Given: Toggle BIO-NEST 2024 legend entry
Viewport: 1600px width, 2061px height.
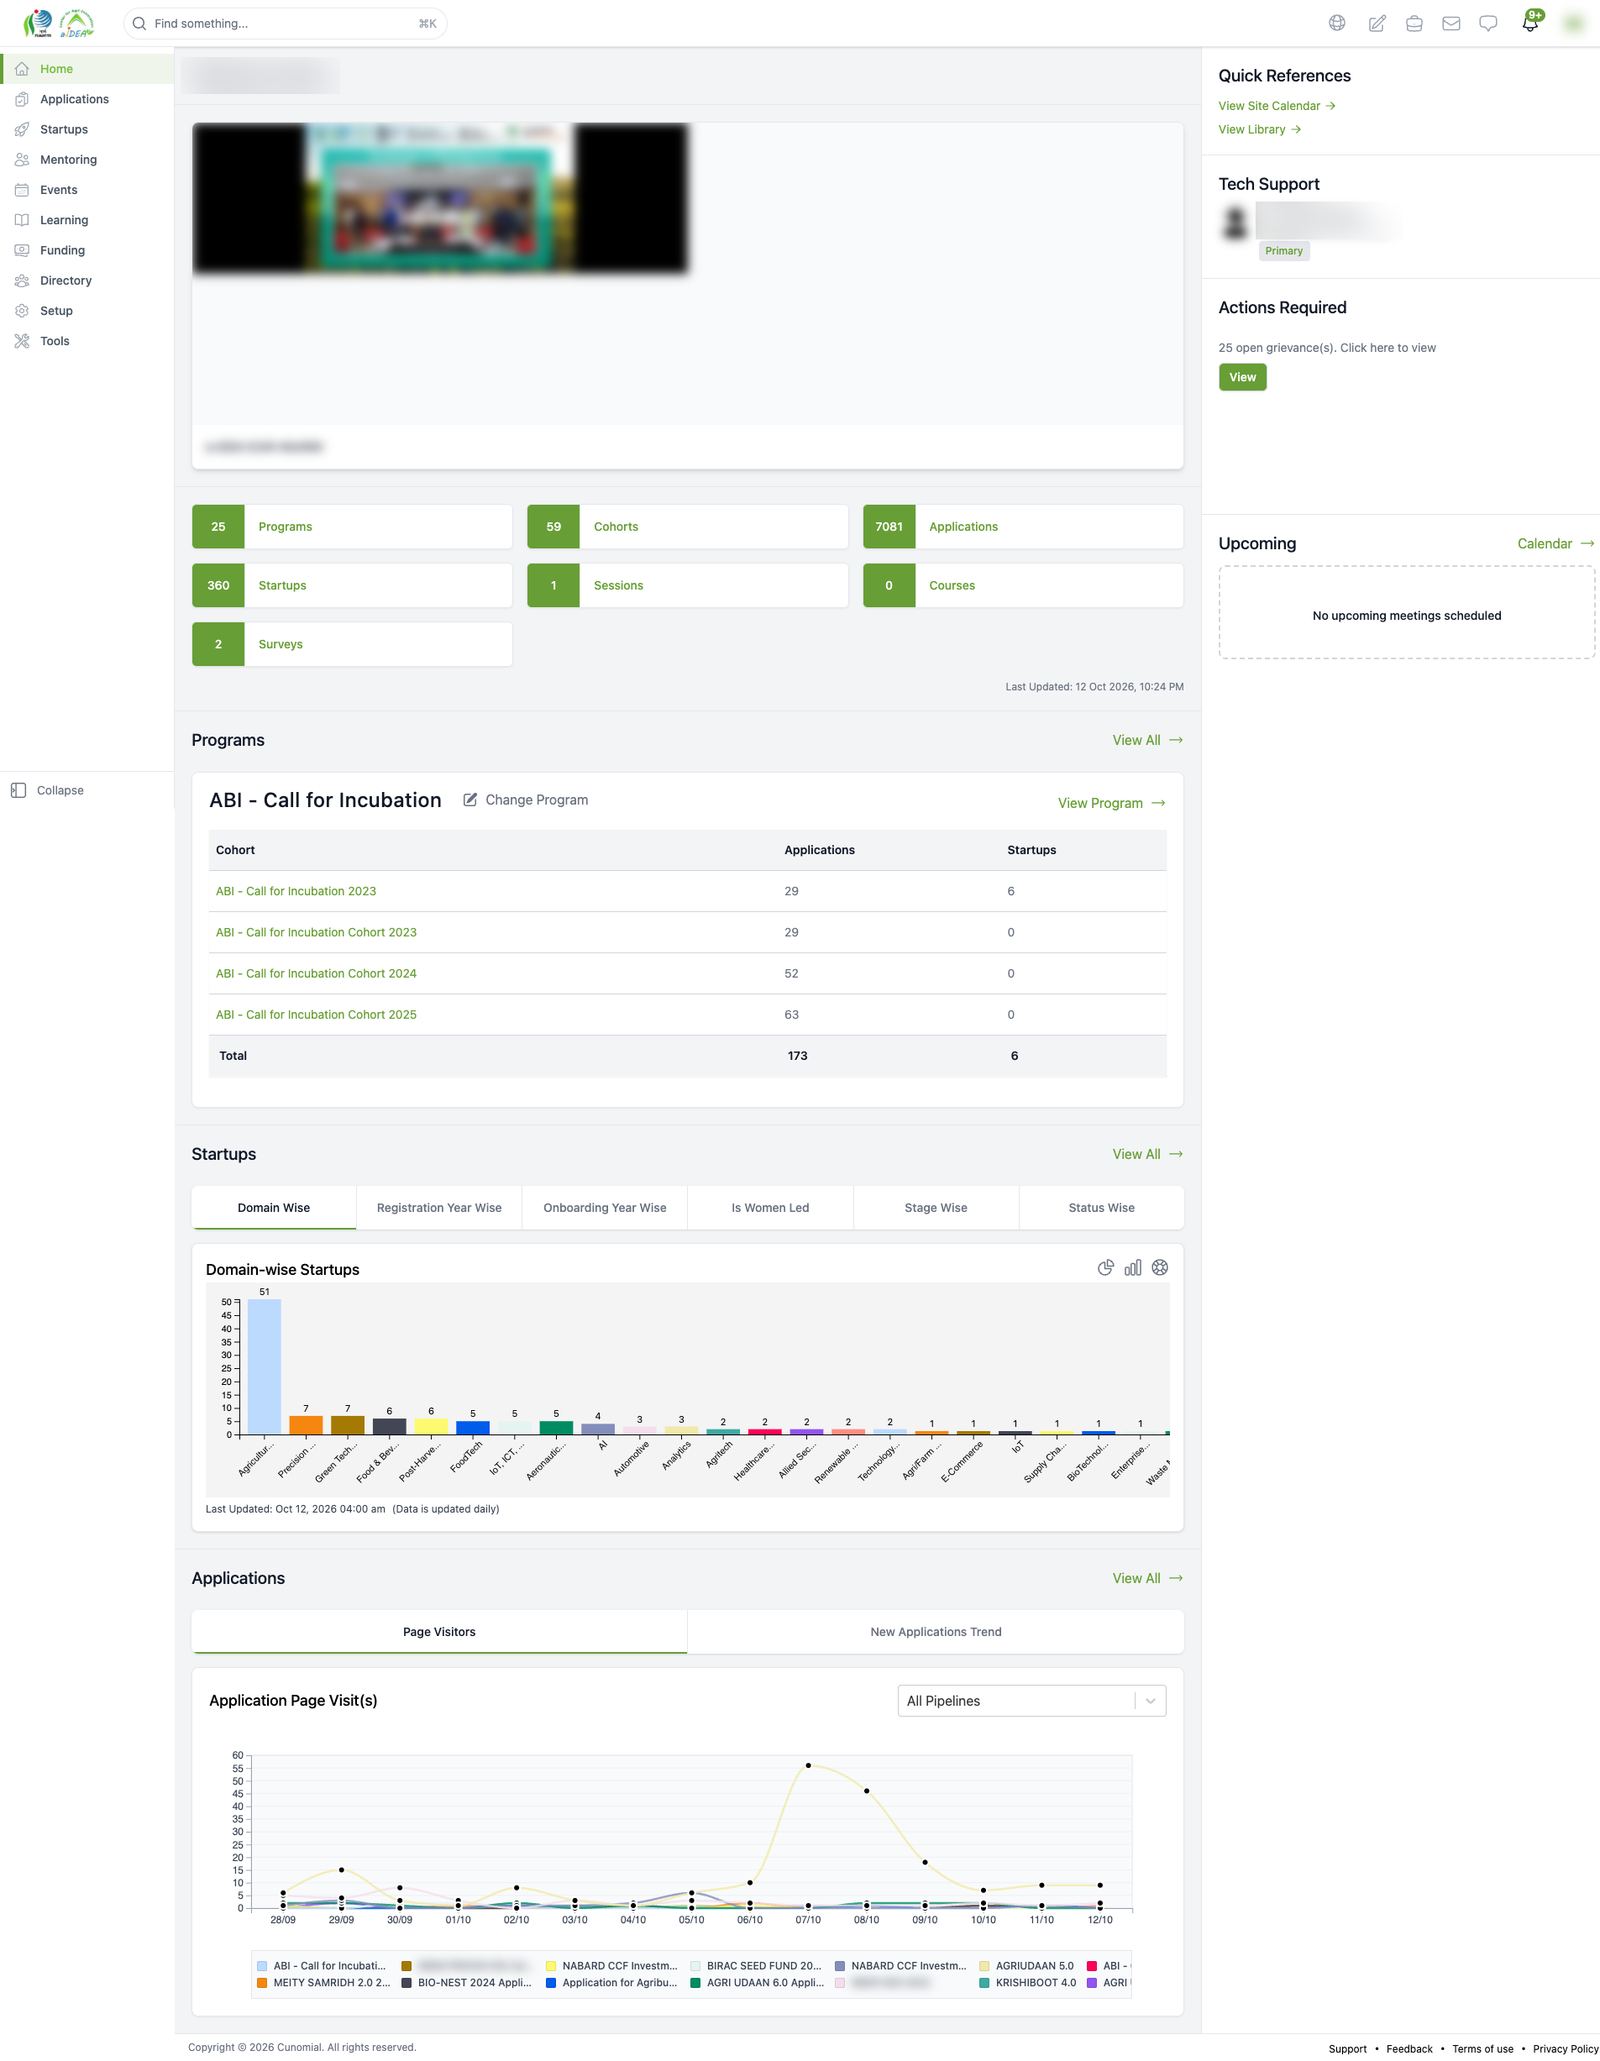Looking at the screenshot, I should click(x=466, y=1983).
